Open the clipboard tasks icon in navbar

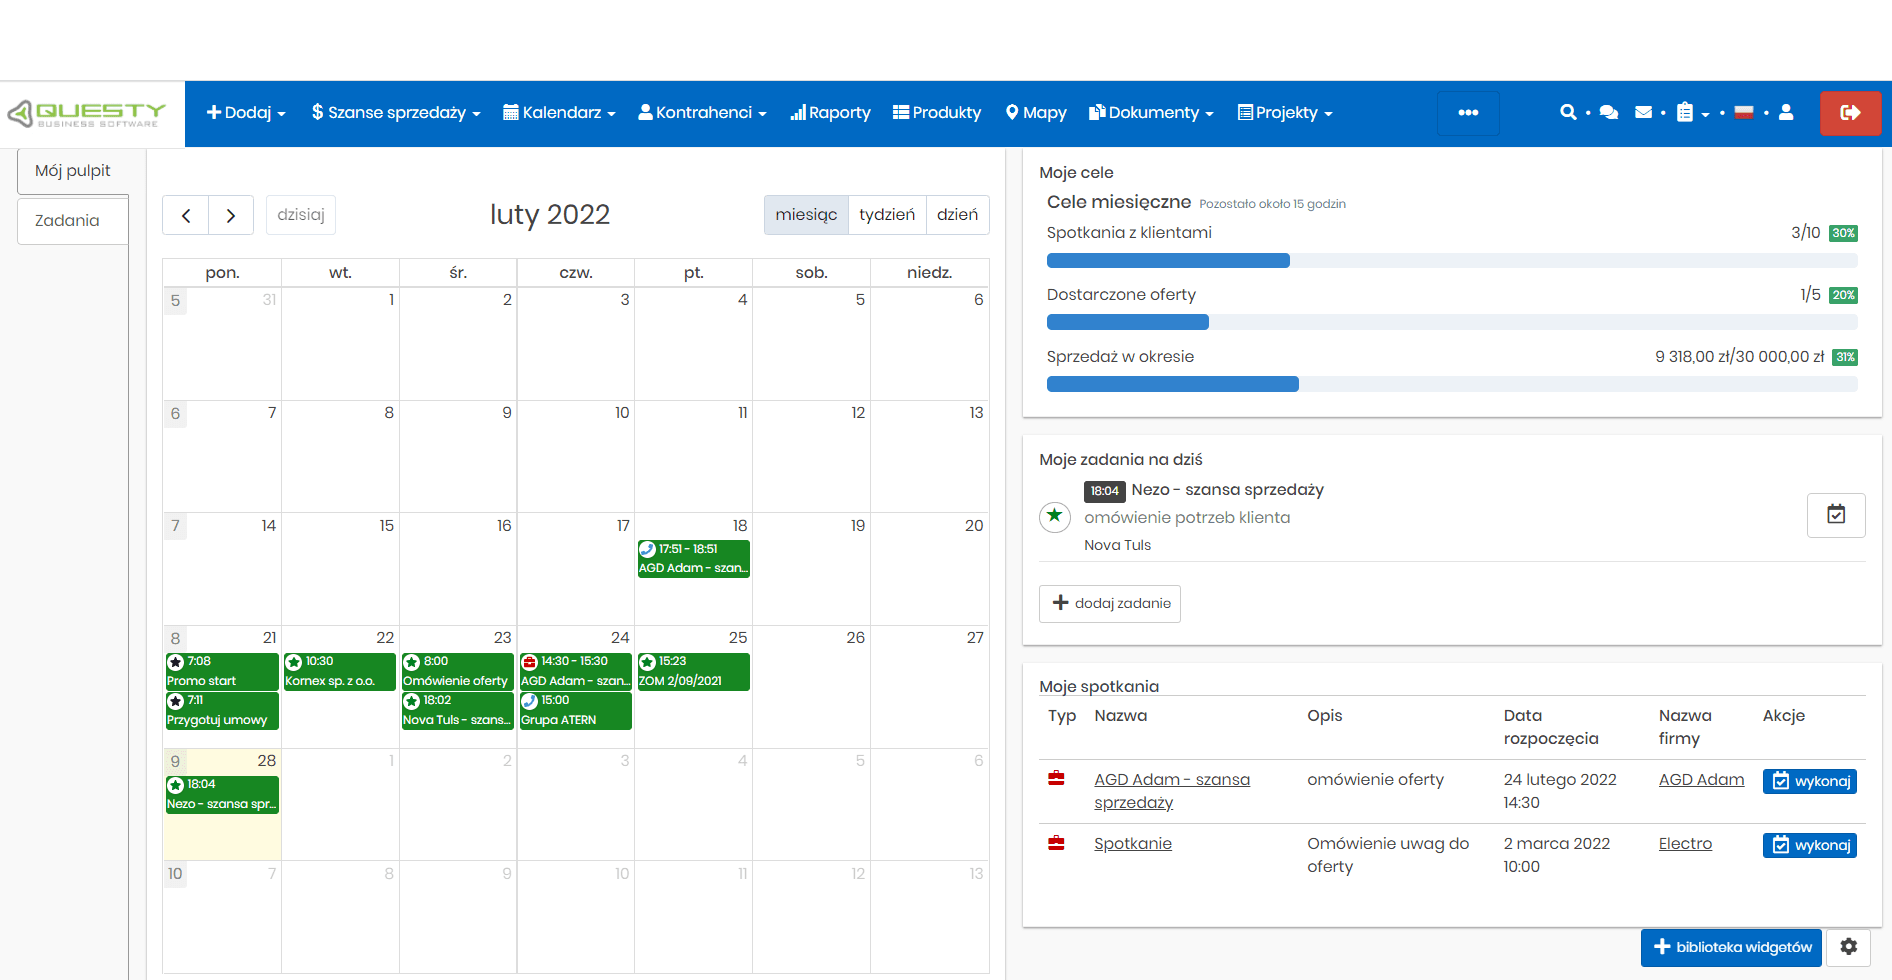pyautogui.click(x=1685, y=112)
